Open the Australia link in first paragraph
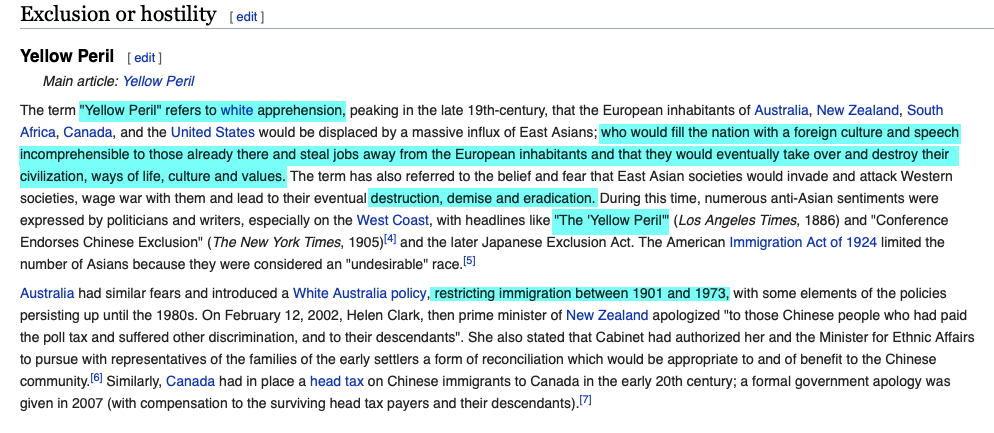 coord(781,110)
